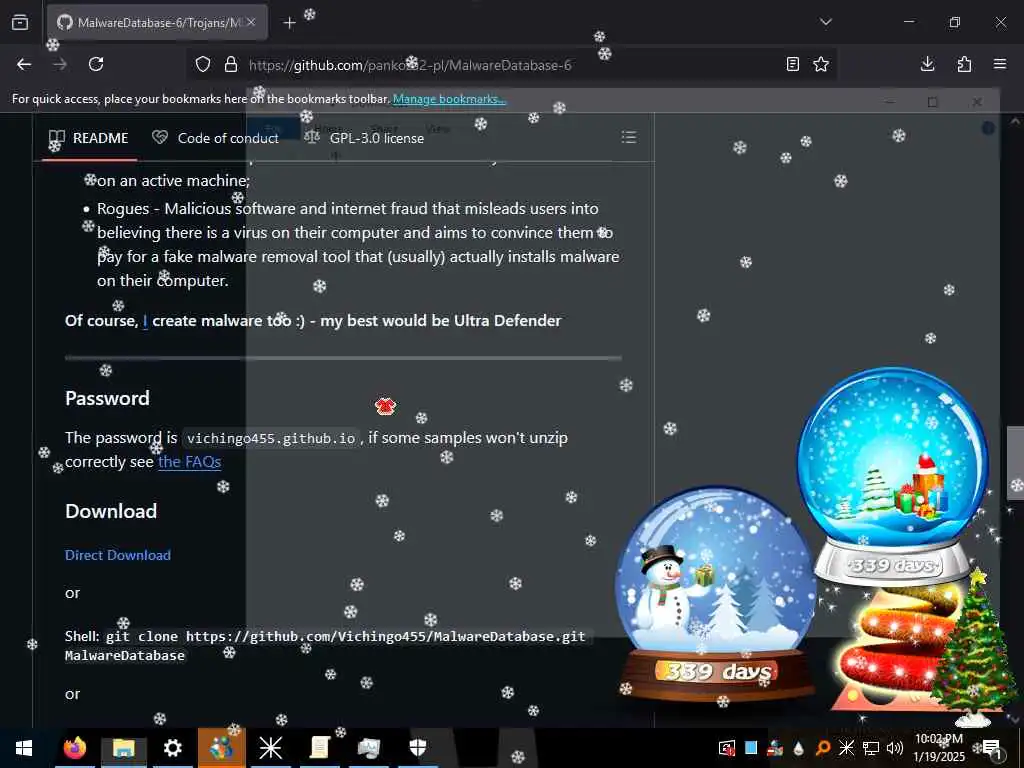The width and height of the screenshot is (1024, 768).
Task: Click the presents snow globe widget
Action: 893,475
